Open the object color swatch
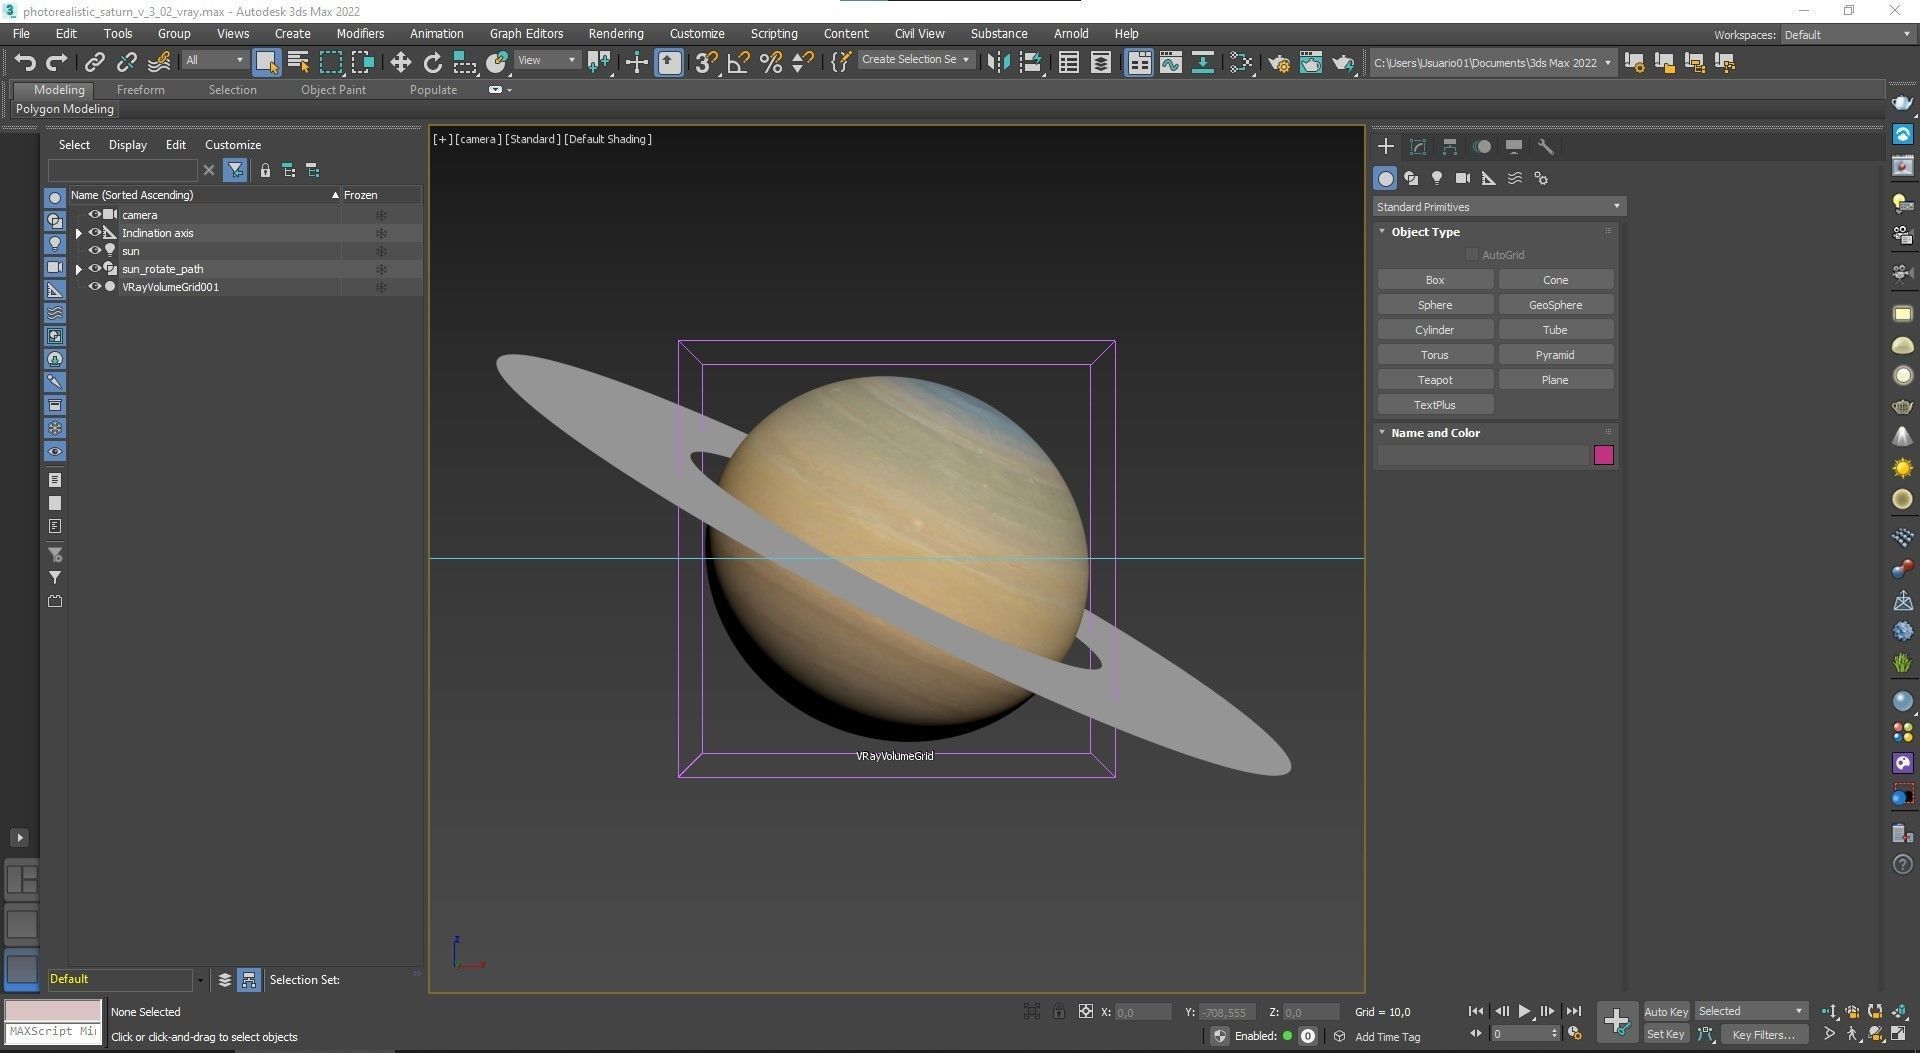This screenshot has height=1053, width=1920. coord(1604,456)
